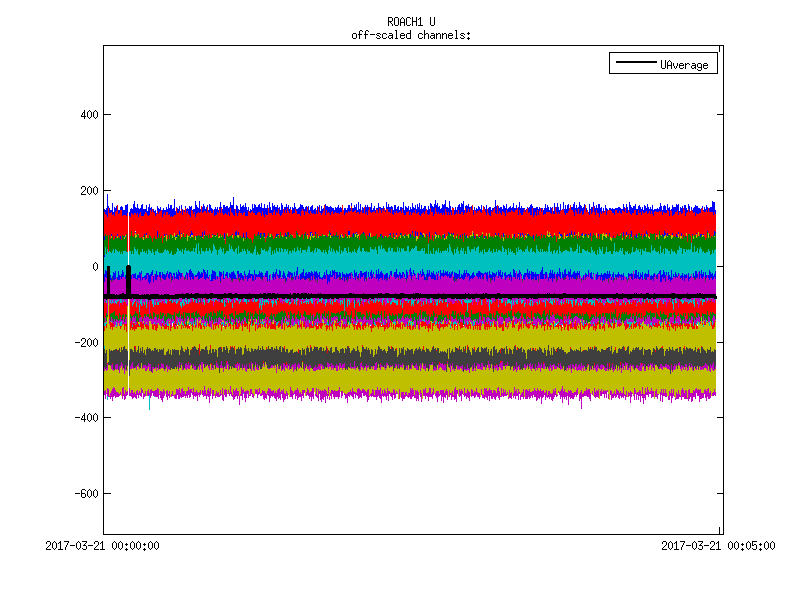The height and width of the screenshot is (600, 800).
Task: Click the ROACH1 U plot title
Action: [x=411, y=21]
